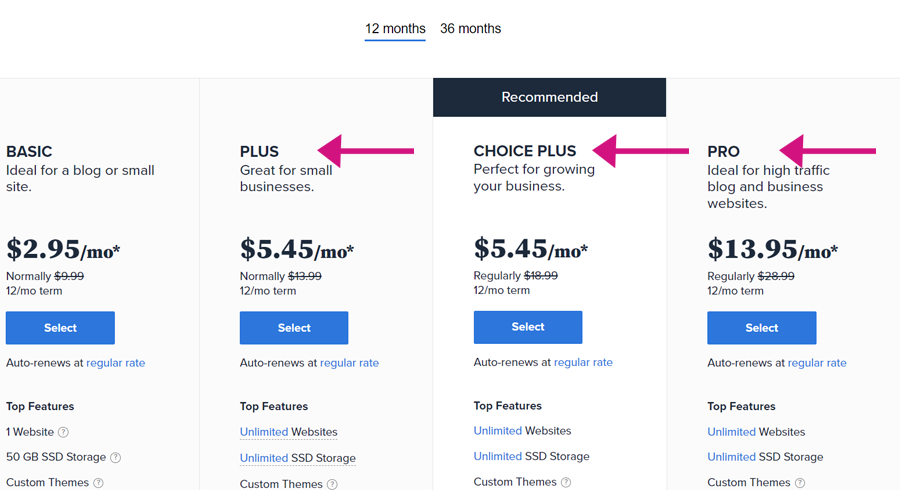
Task: Open regular rate link under Pro plan
Action: 817,363
